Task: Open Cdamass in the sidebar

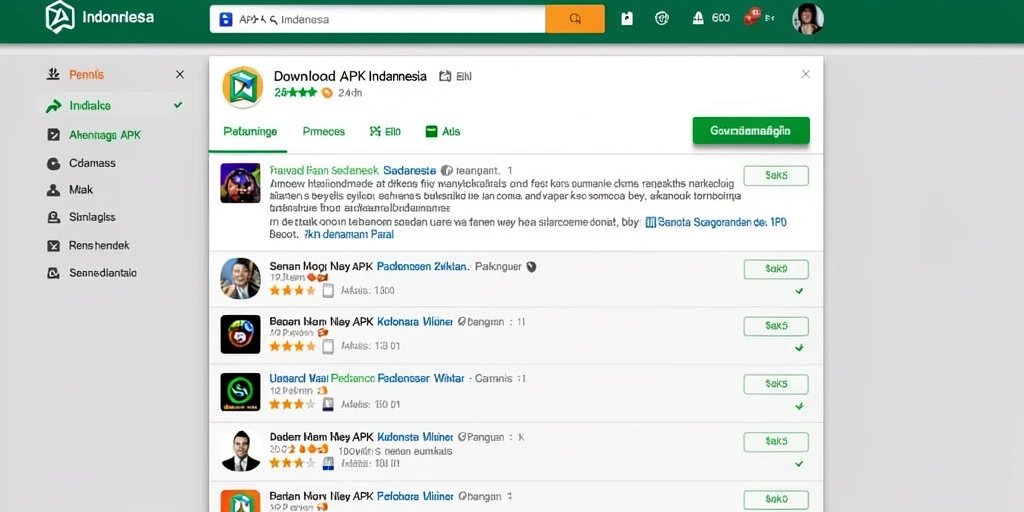Action: coord(92,163)
